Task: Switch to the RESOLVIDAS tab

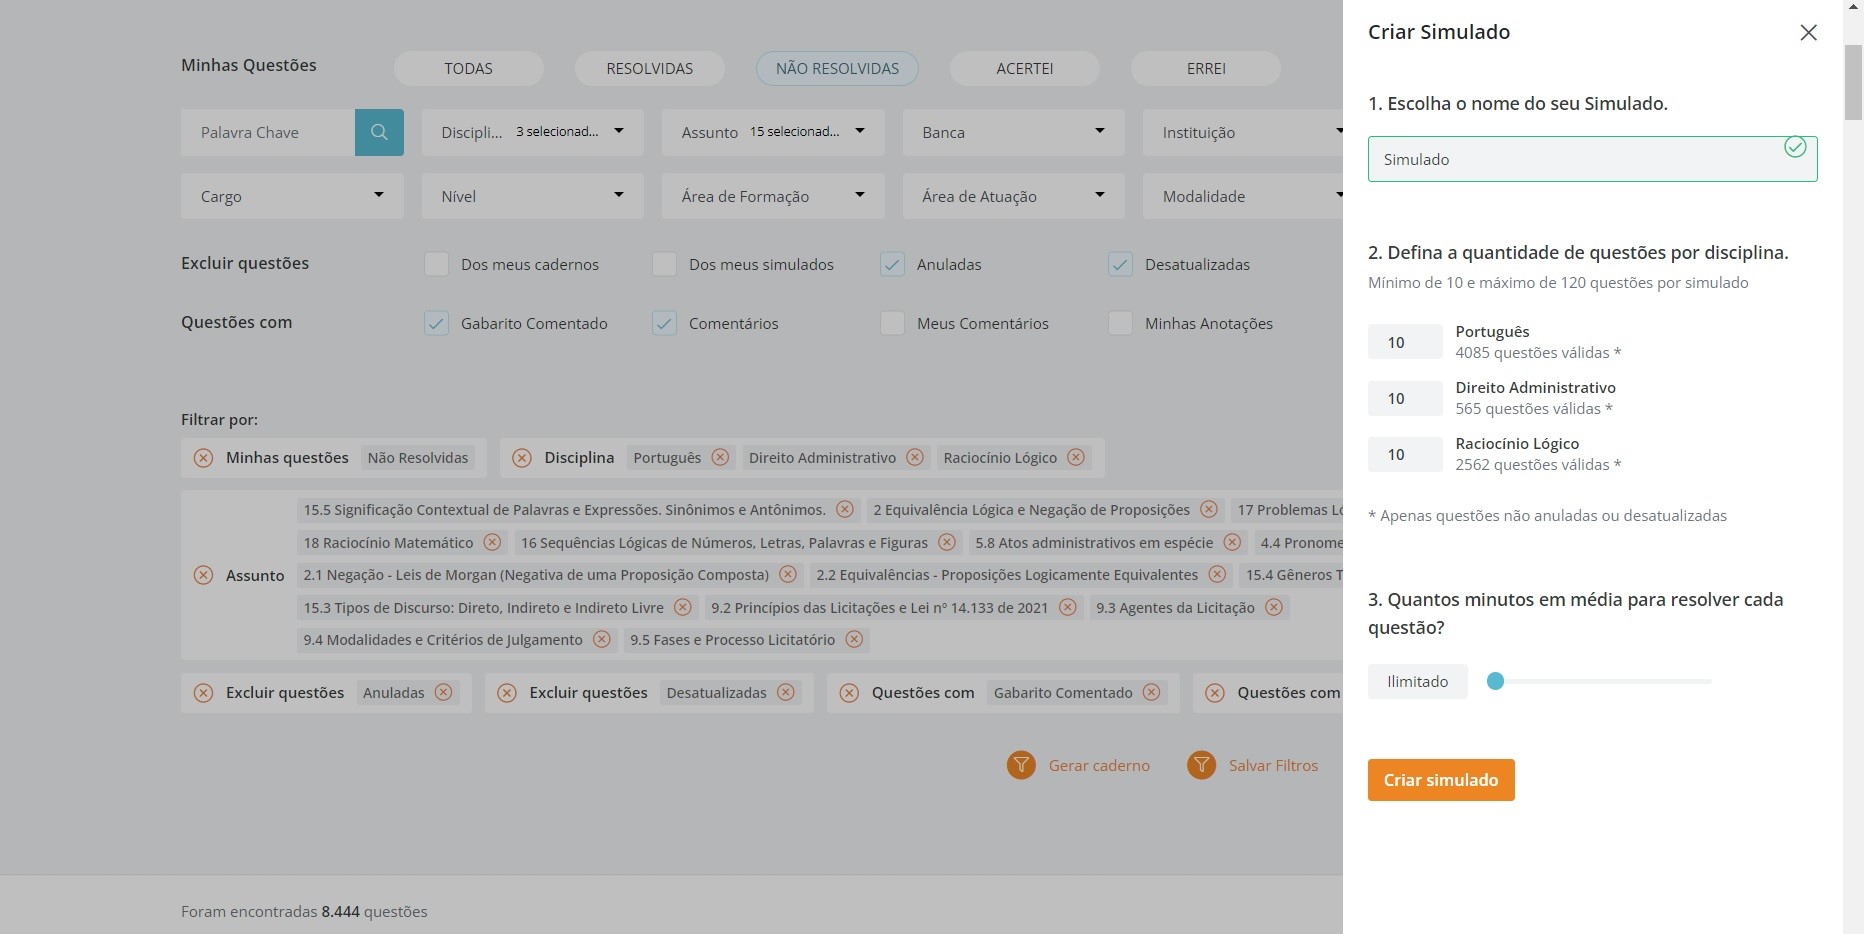Action: [x=649, y=68]
